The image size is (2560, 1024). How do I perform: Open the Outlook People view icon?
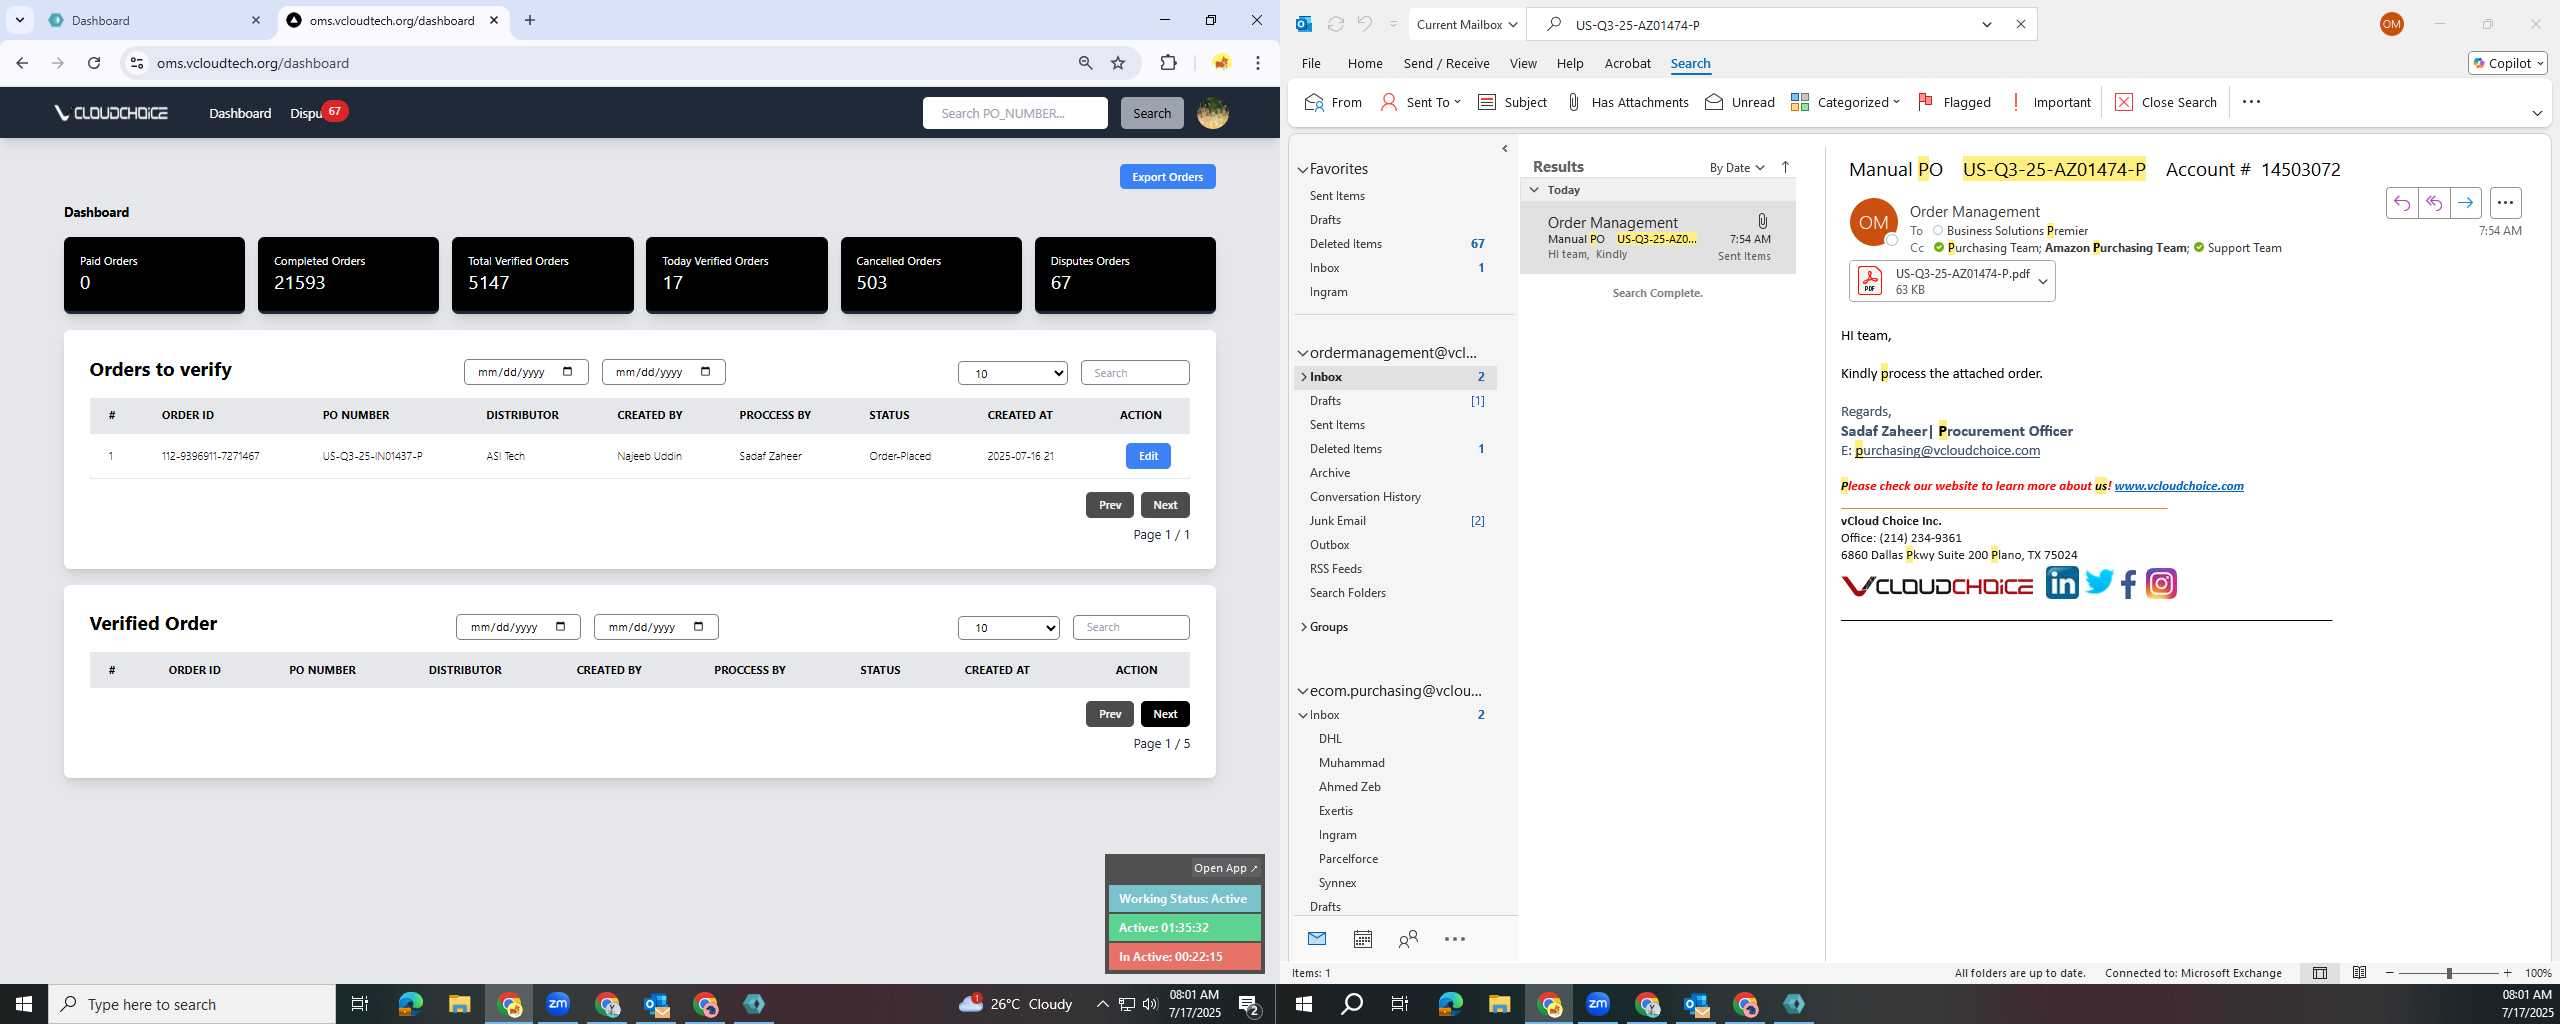pyautogui.click(x=1408, y=939)
